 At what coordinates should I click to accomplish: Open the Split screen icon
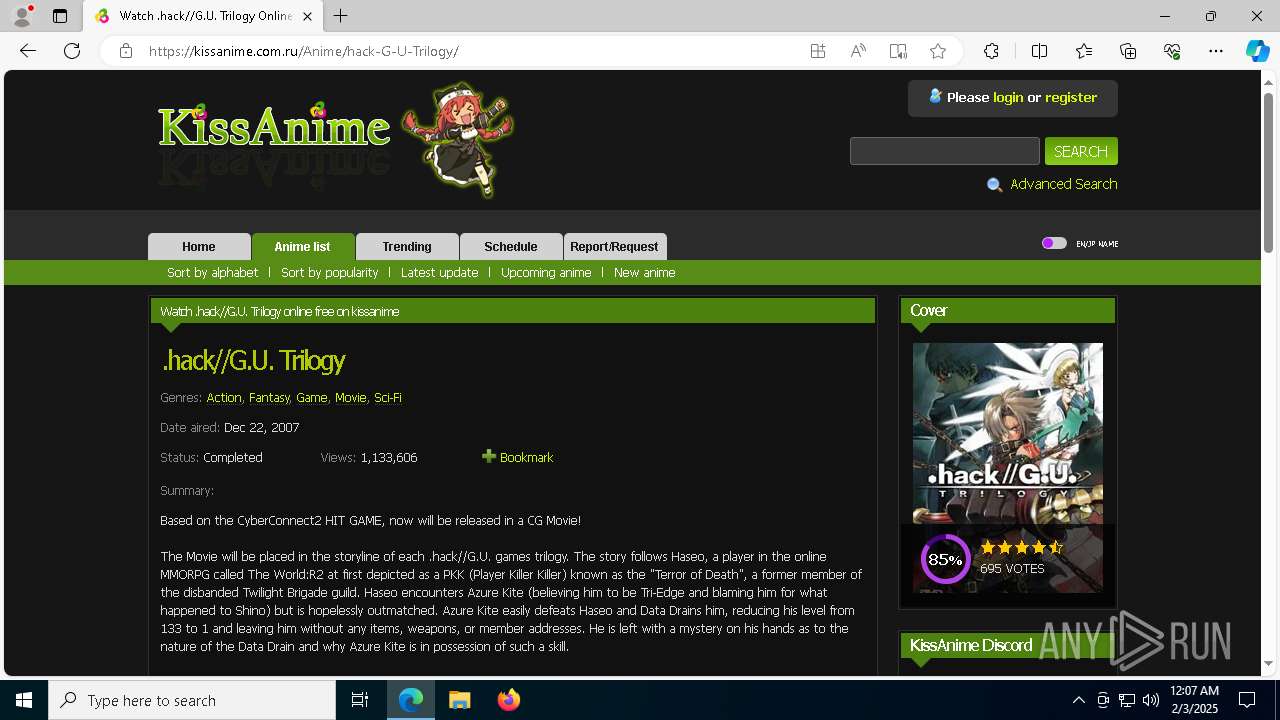click(x=1039, y=51)
